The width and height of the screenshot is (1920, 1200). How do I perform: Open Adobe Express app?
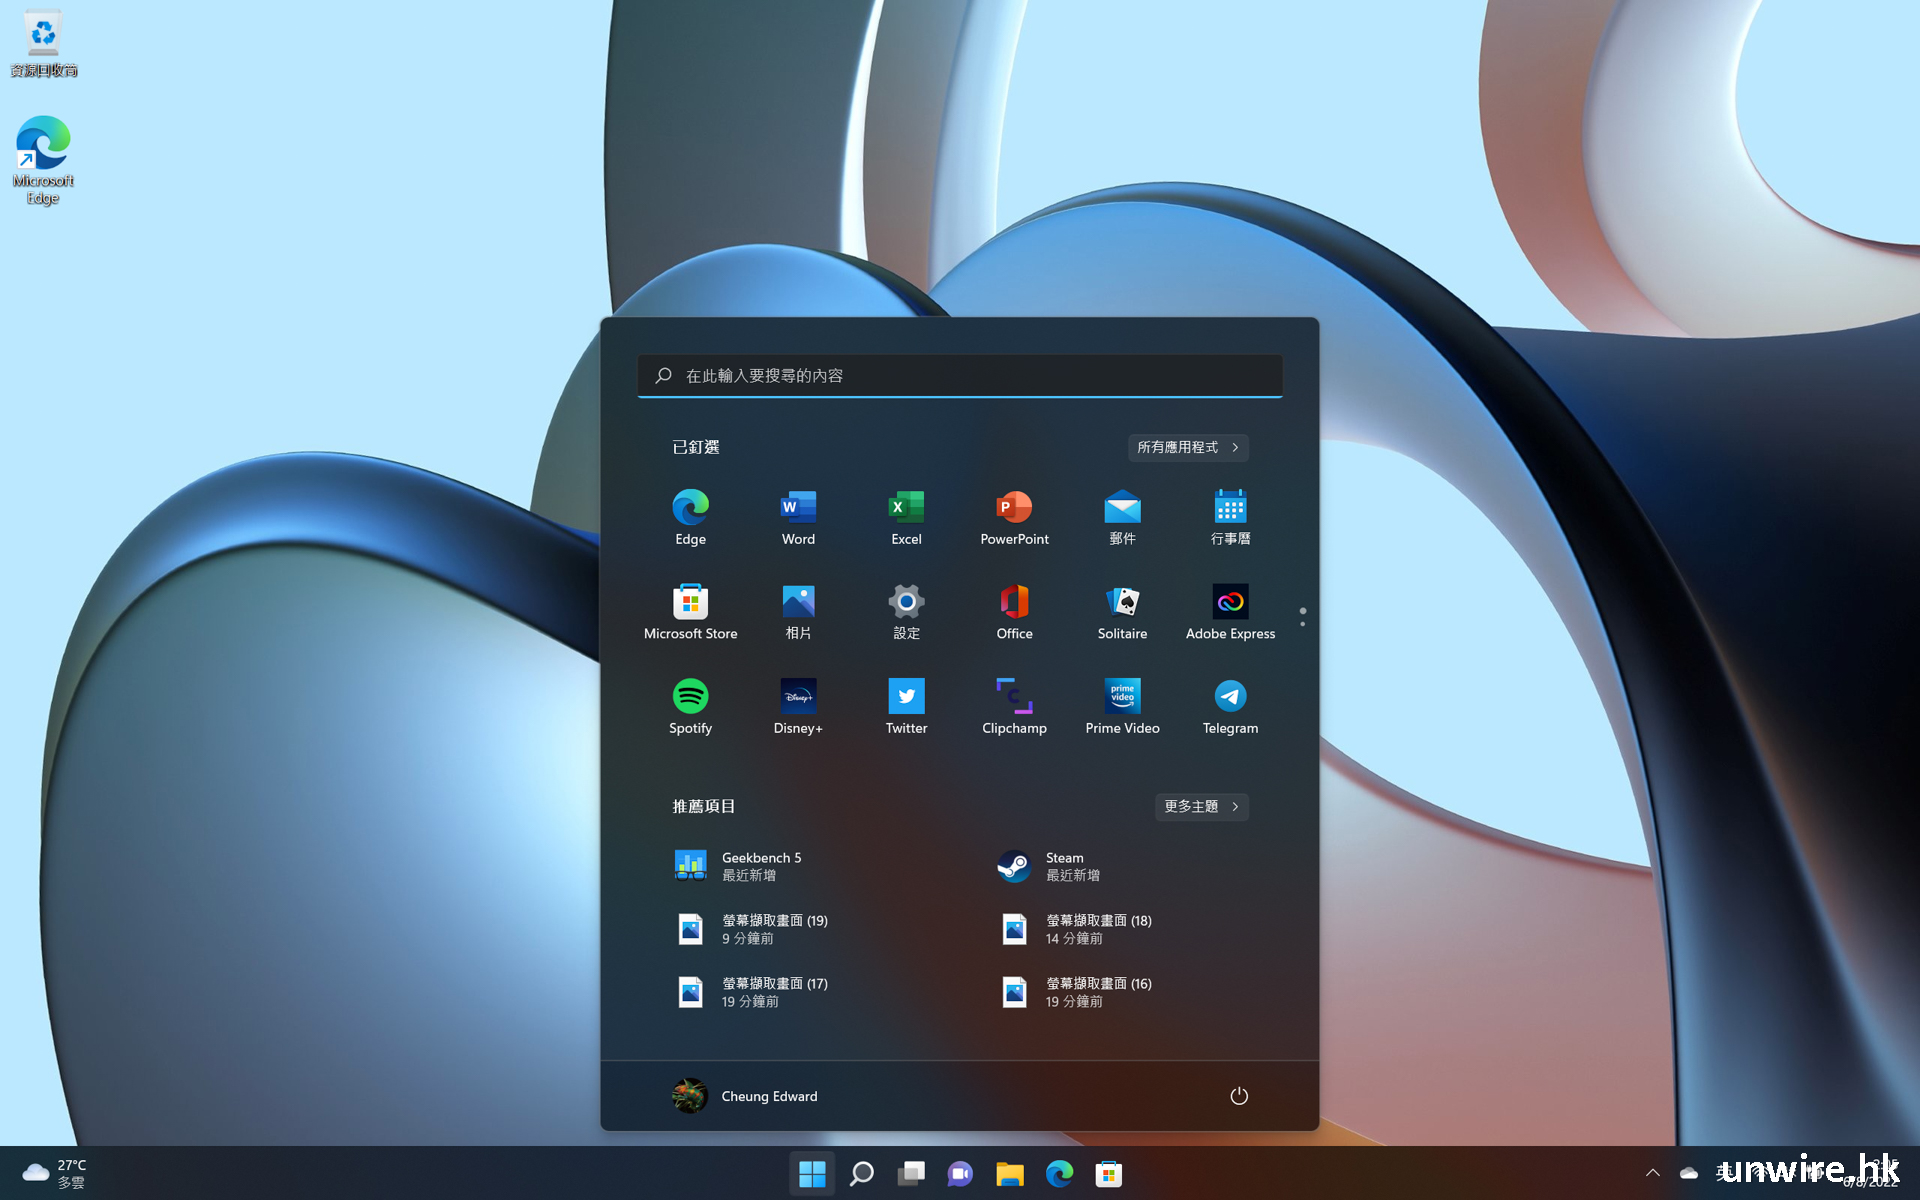1230,611
